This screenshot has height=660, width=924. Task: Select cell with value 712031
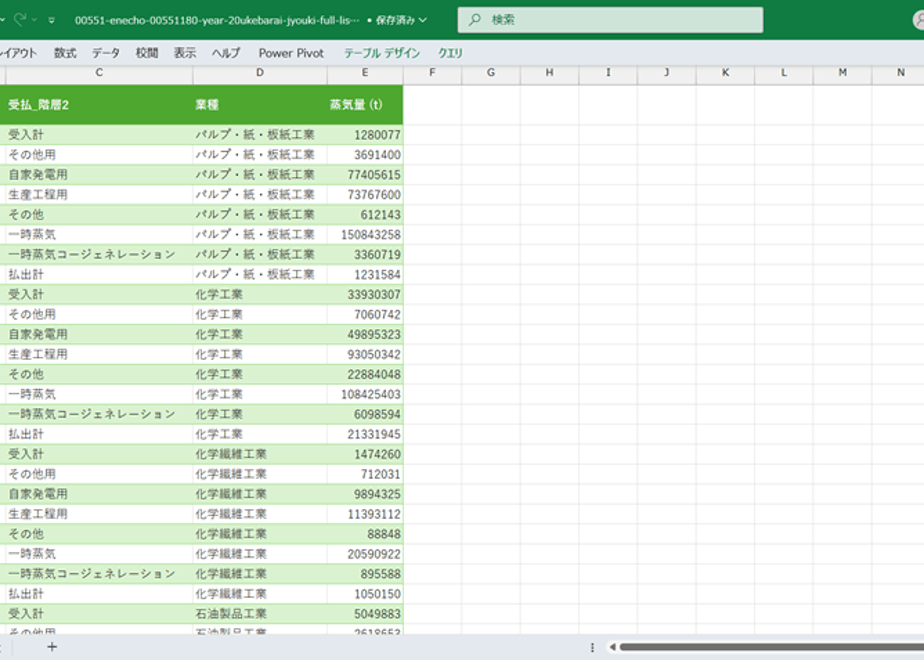[x=365, y=474]
